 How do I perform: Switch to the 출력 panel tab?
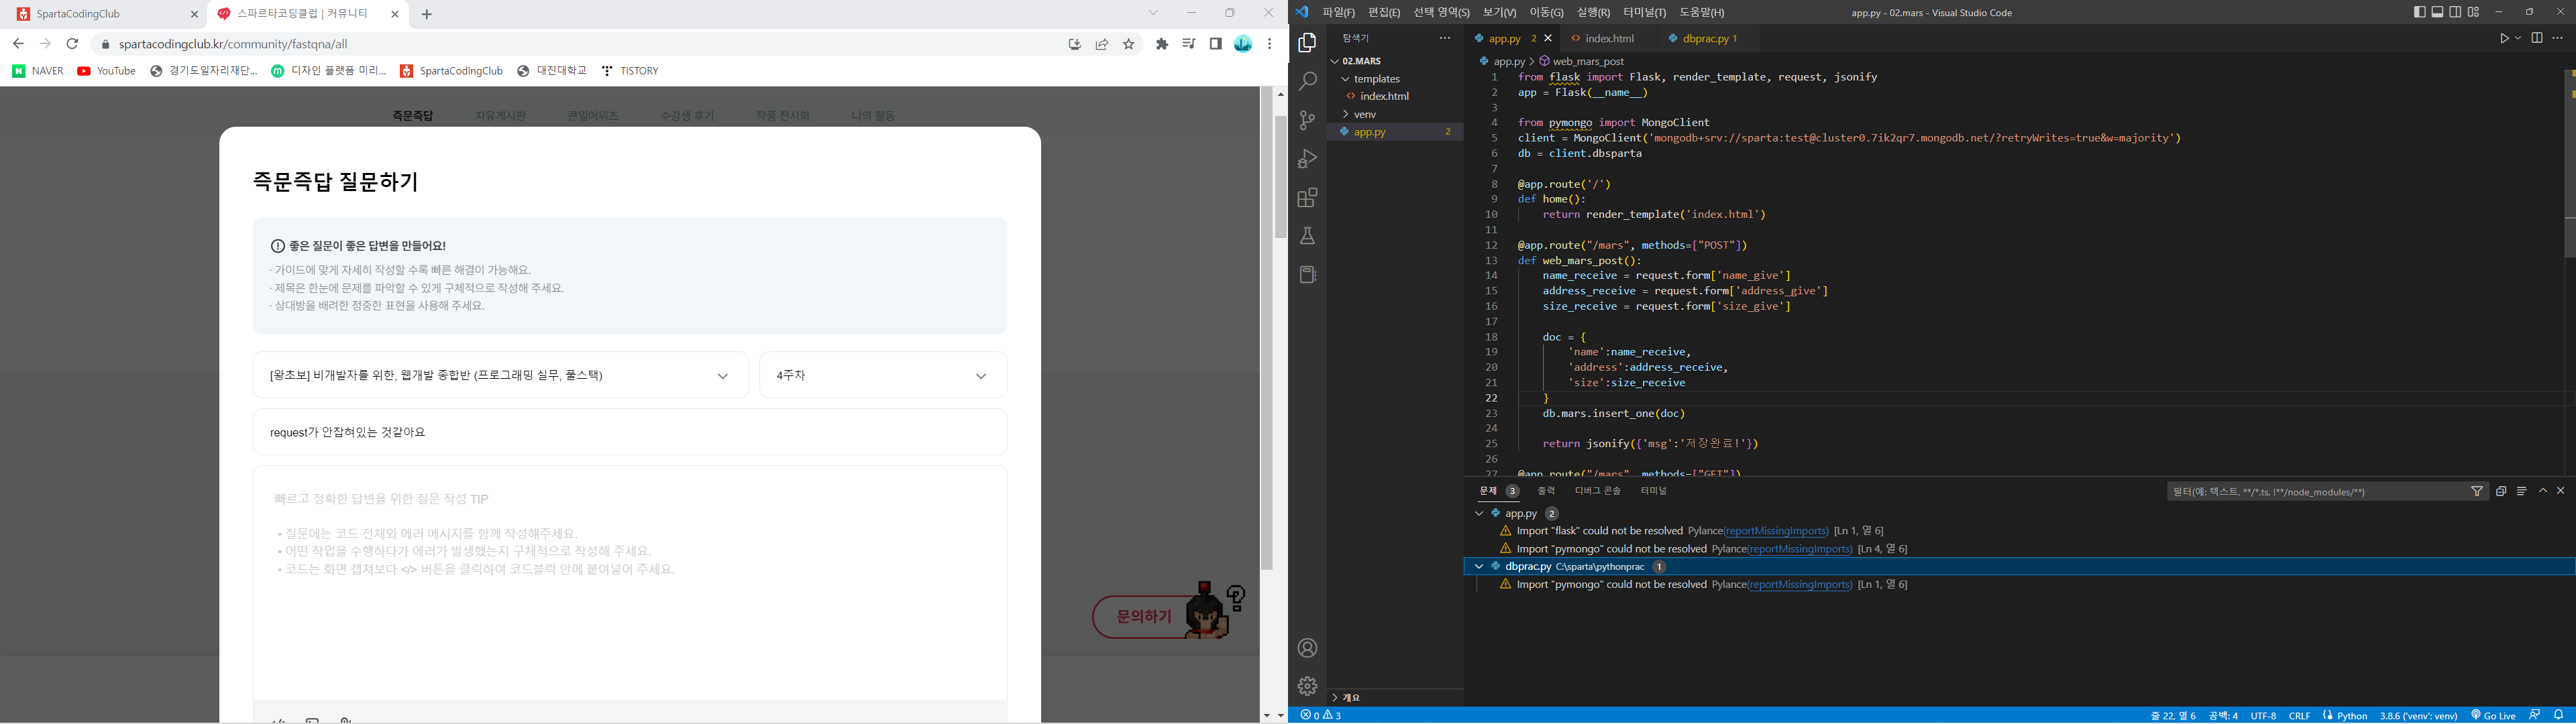tap(1546, 491)
